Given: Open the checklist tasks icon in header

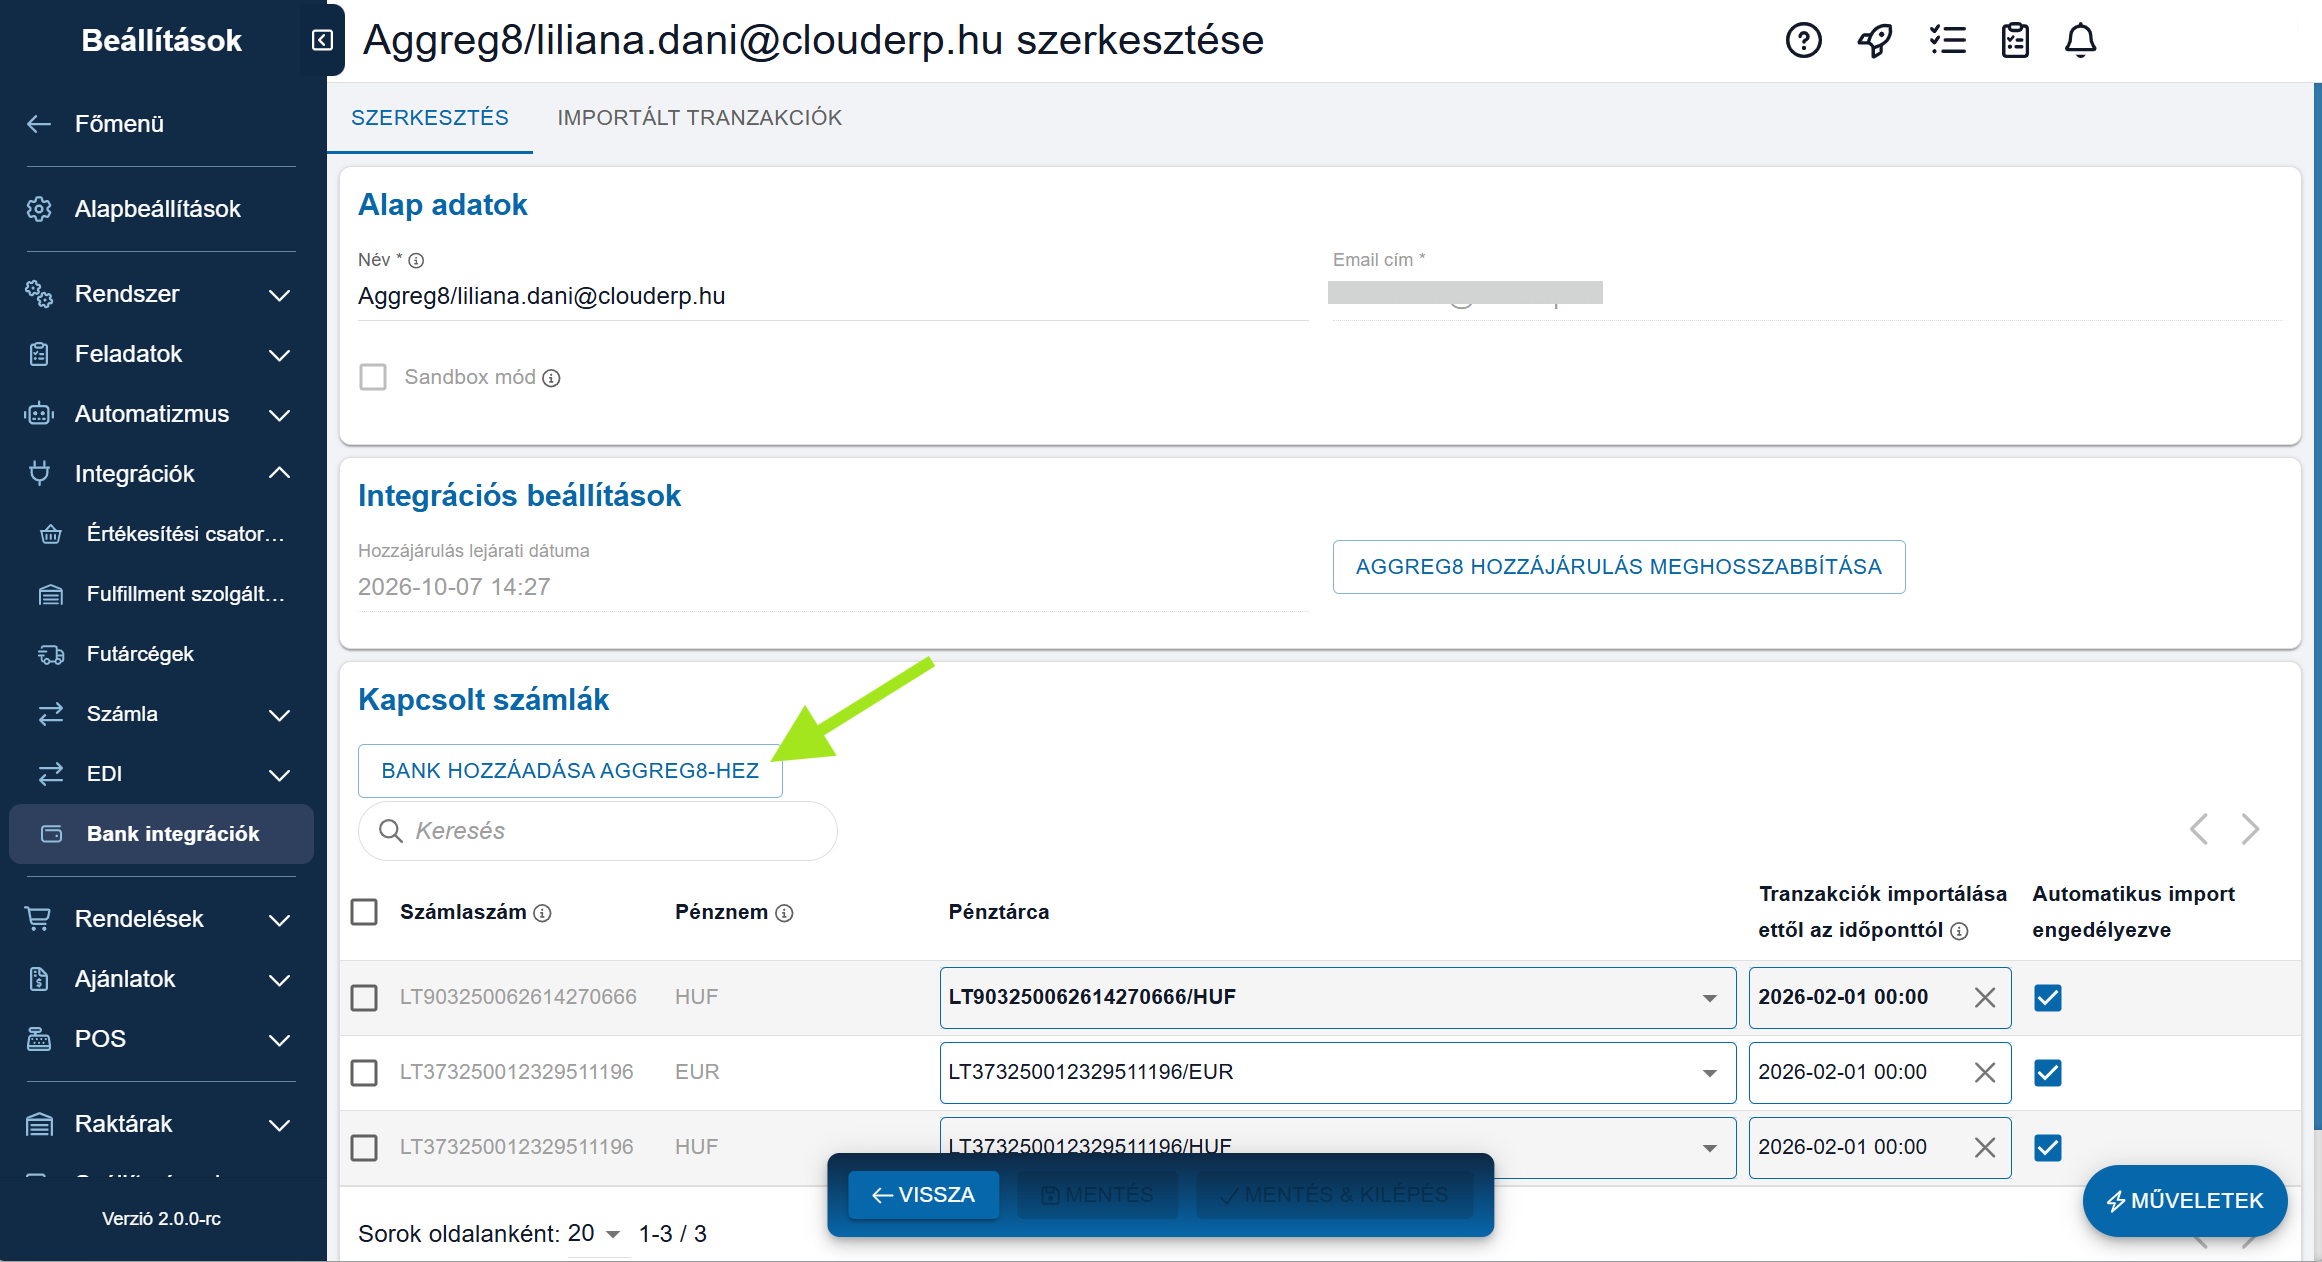Looking at the screenshot, I should 1947,41.
